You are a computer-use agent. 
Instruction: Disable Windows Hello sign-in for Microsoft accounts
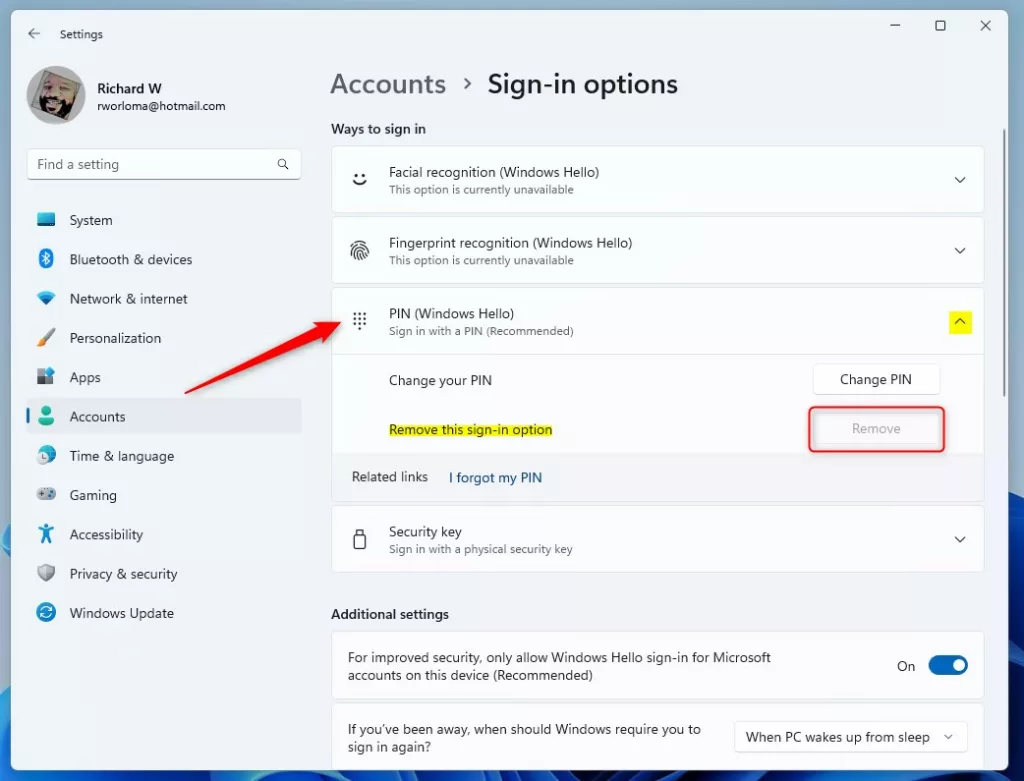[948, 665]
